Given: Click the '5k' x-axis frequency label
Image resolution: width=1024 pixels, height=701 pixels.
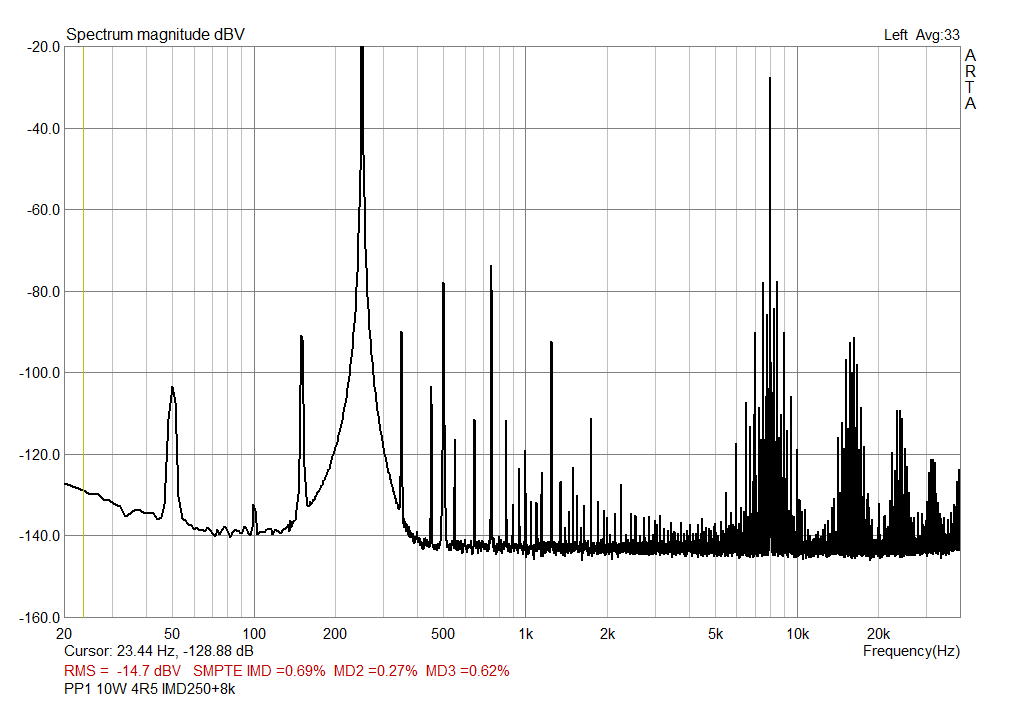Looking at the screenshot, I should tap(715, 634).
